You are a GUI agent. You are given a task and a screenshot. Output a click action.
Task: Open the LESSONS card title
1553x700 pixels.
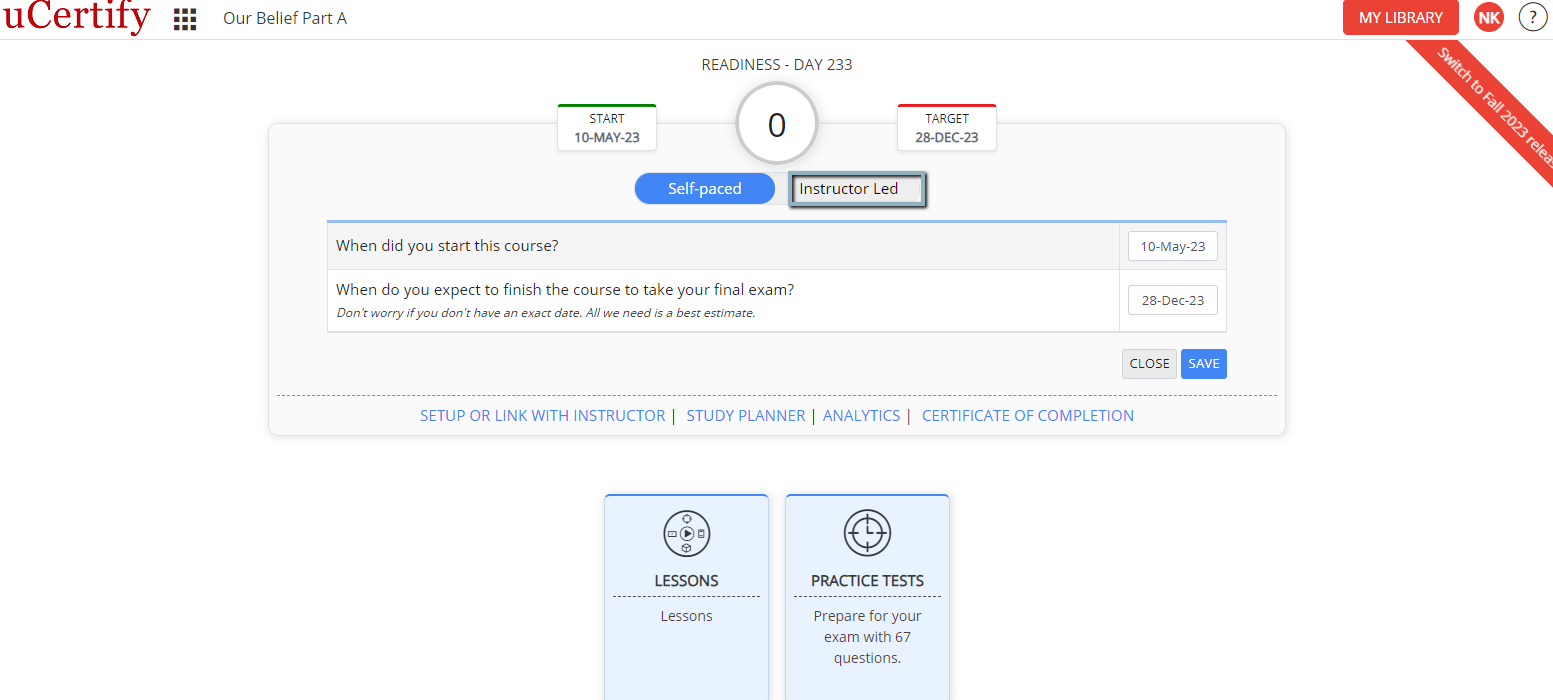(686, 581)
